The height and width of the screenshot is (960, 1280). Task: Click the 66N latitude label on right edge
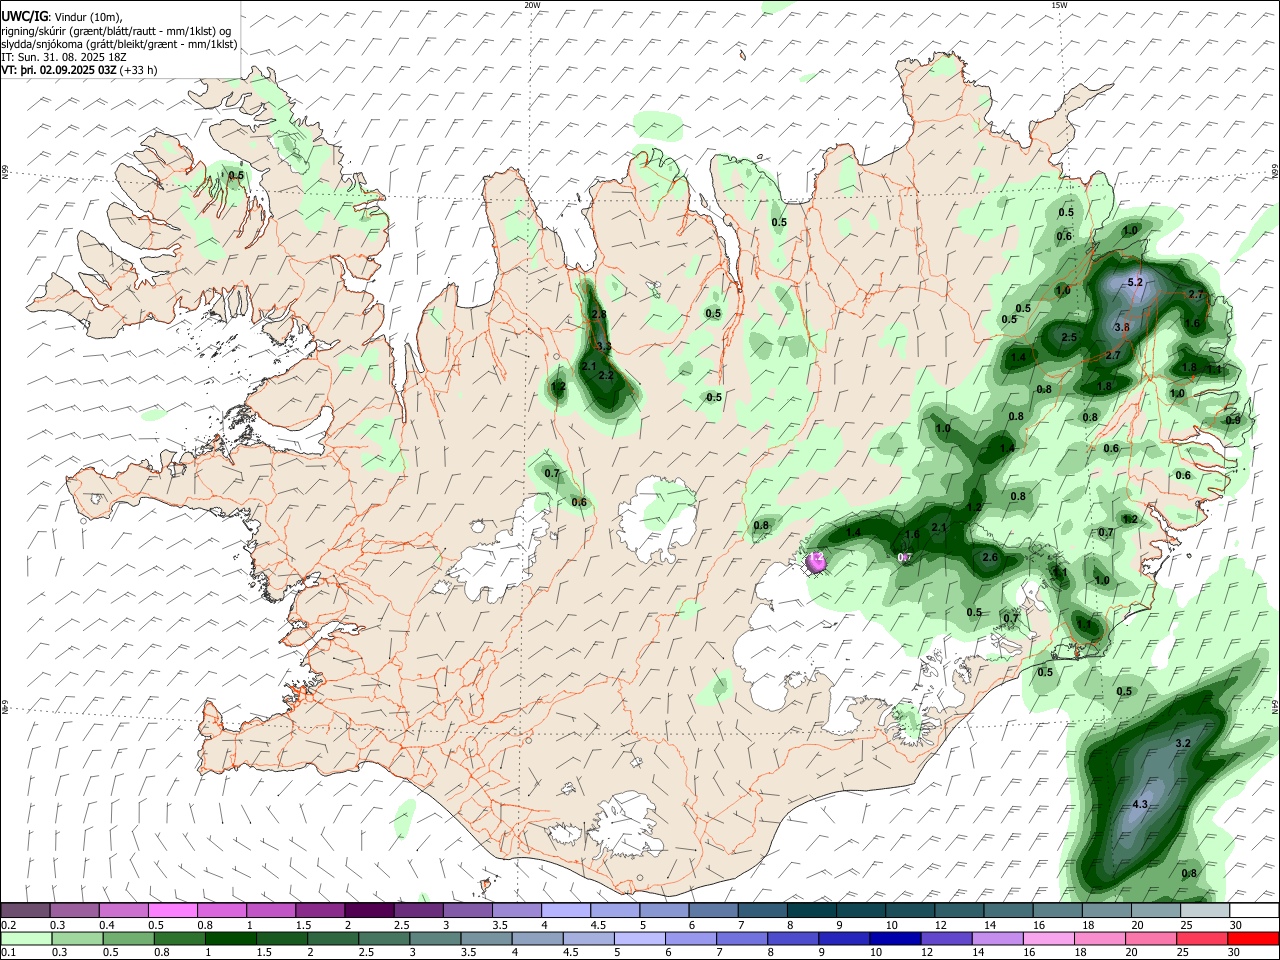tap(1275, 170)
